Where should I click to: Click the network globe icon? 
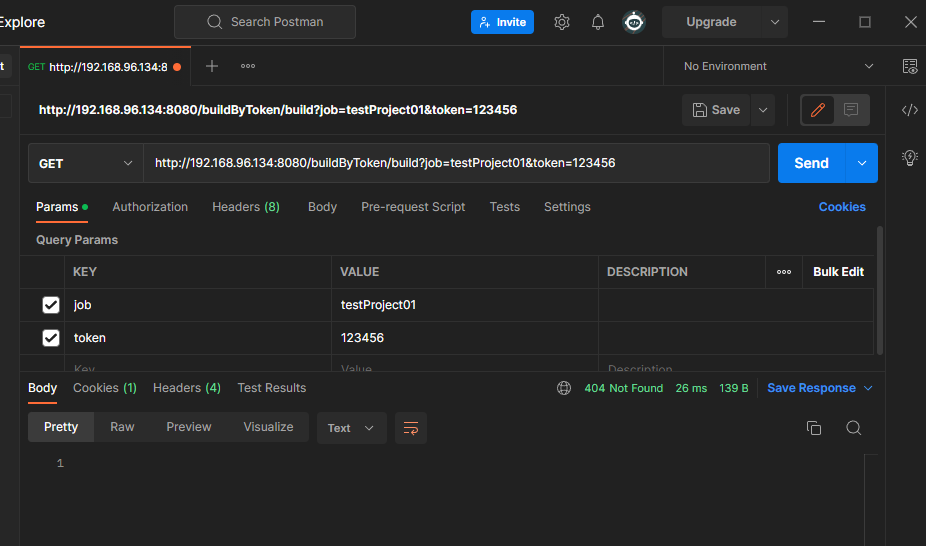coord(564,388)
